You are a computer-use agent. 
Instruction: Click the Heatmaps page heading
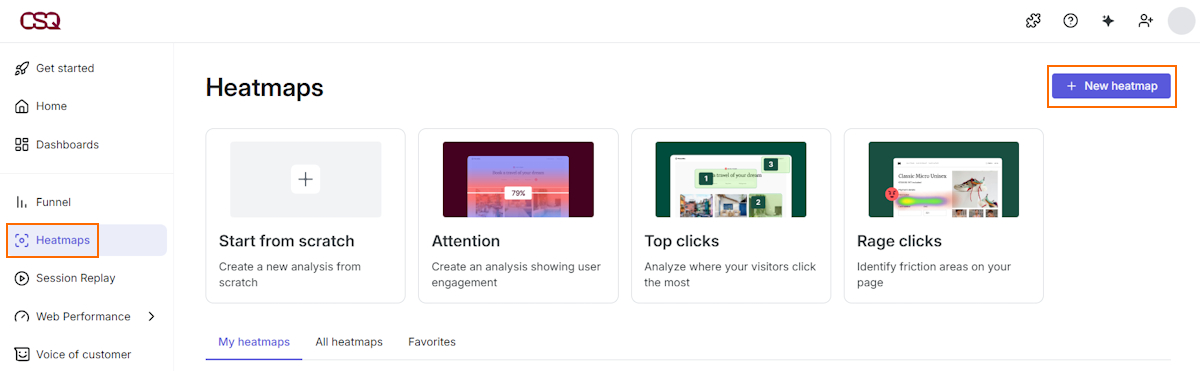pos(265,88)
